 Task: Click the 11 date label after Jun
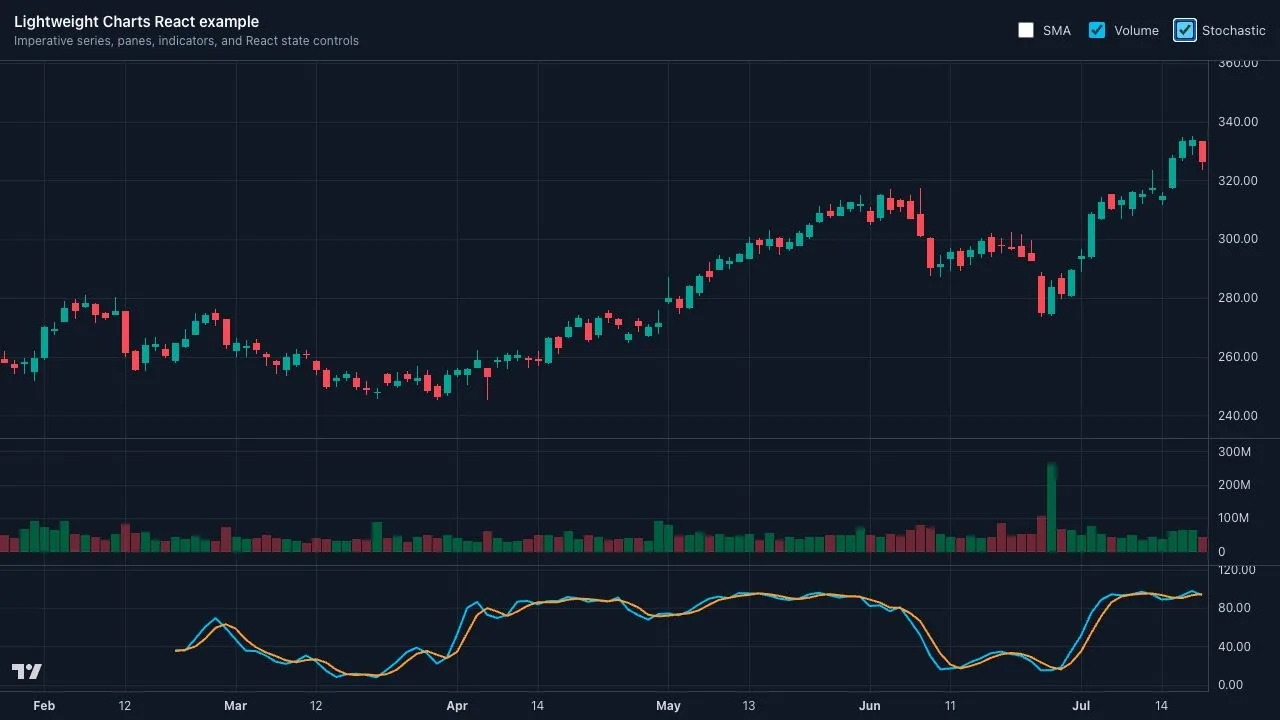[x=950, y=706]
